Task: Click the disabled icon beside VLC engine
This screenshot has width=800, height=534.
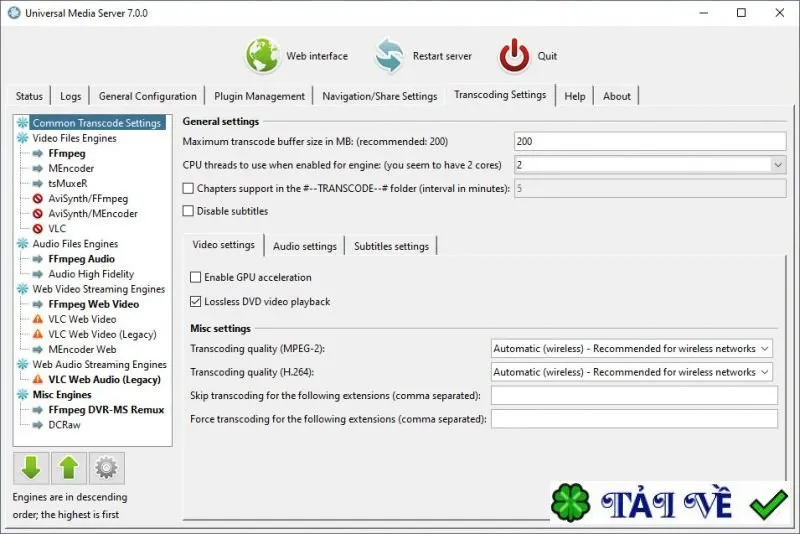Action: [38, 228]
